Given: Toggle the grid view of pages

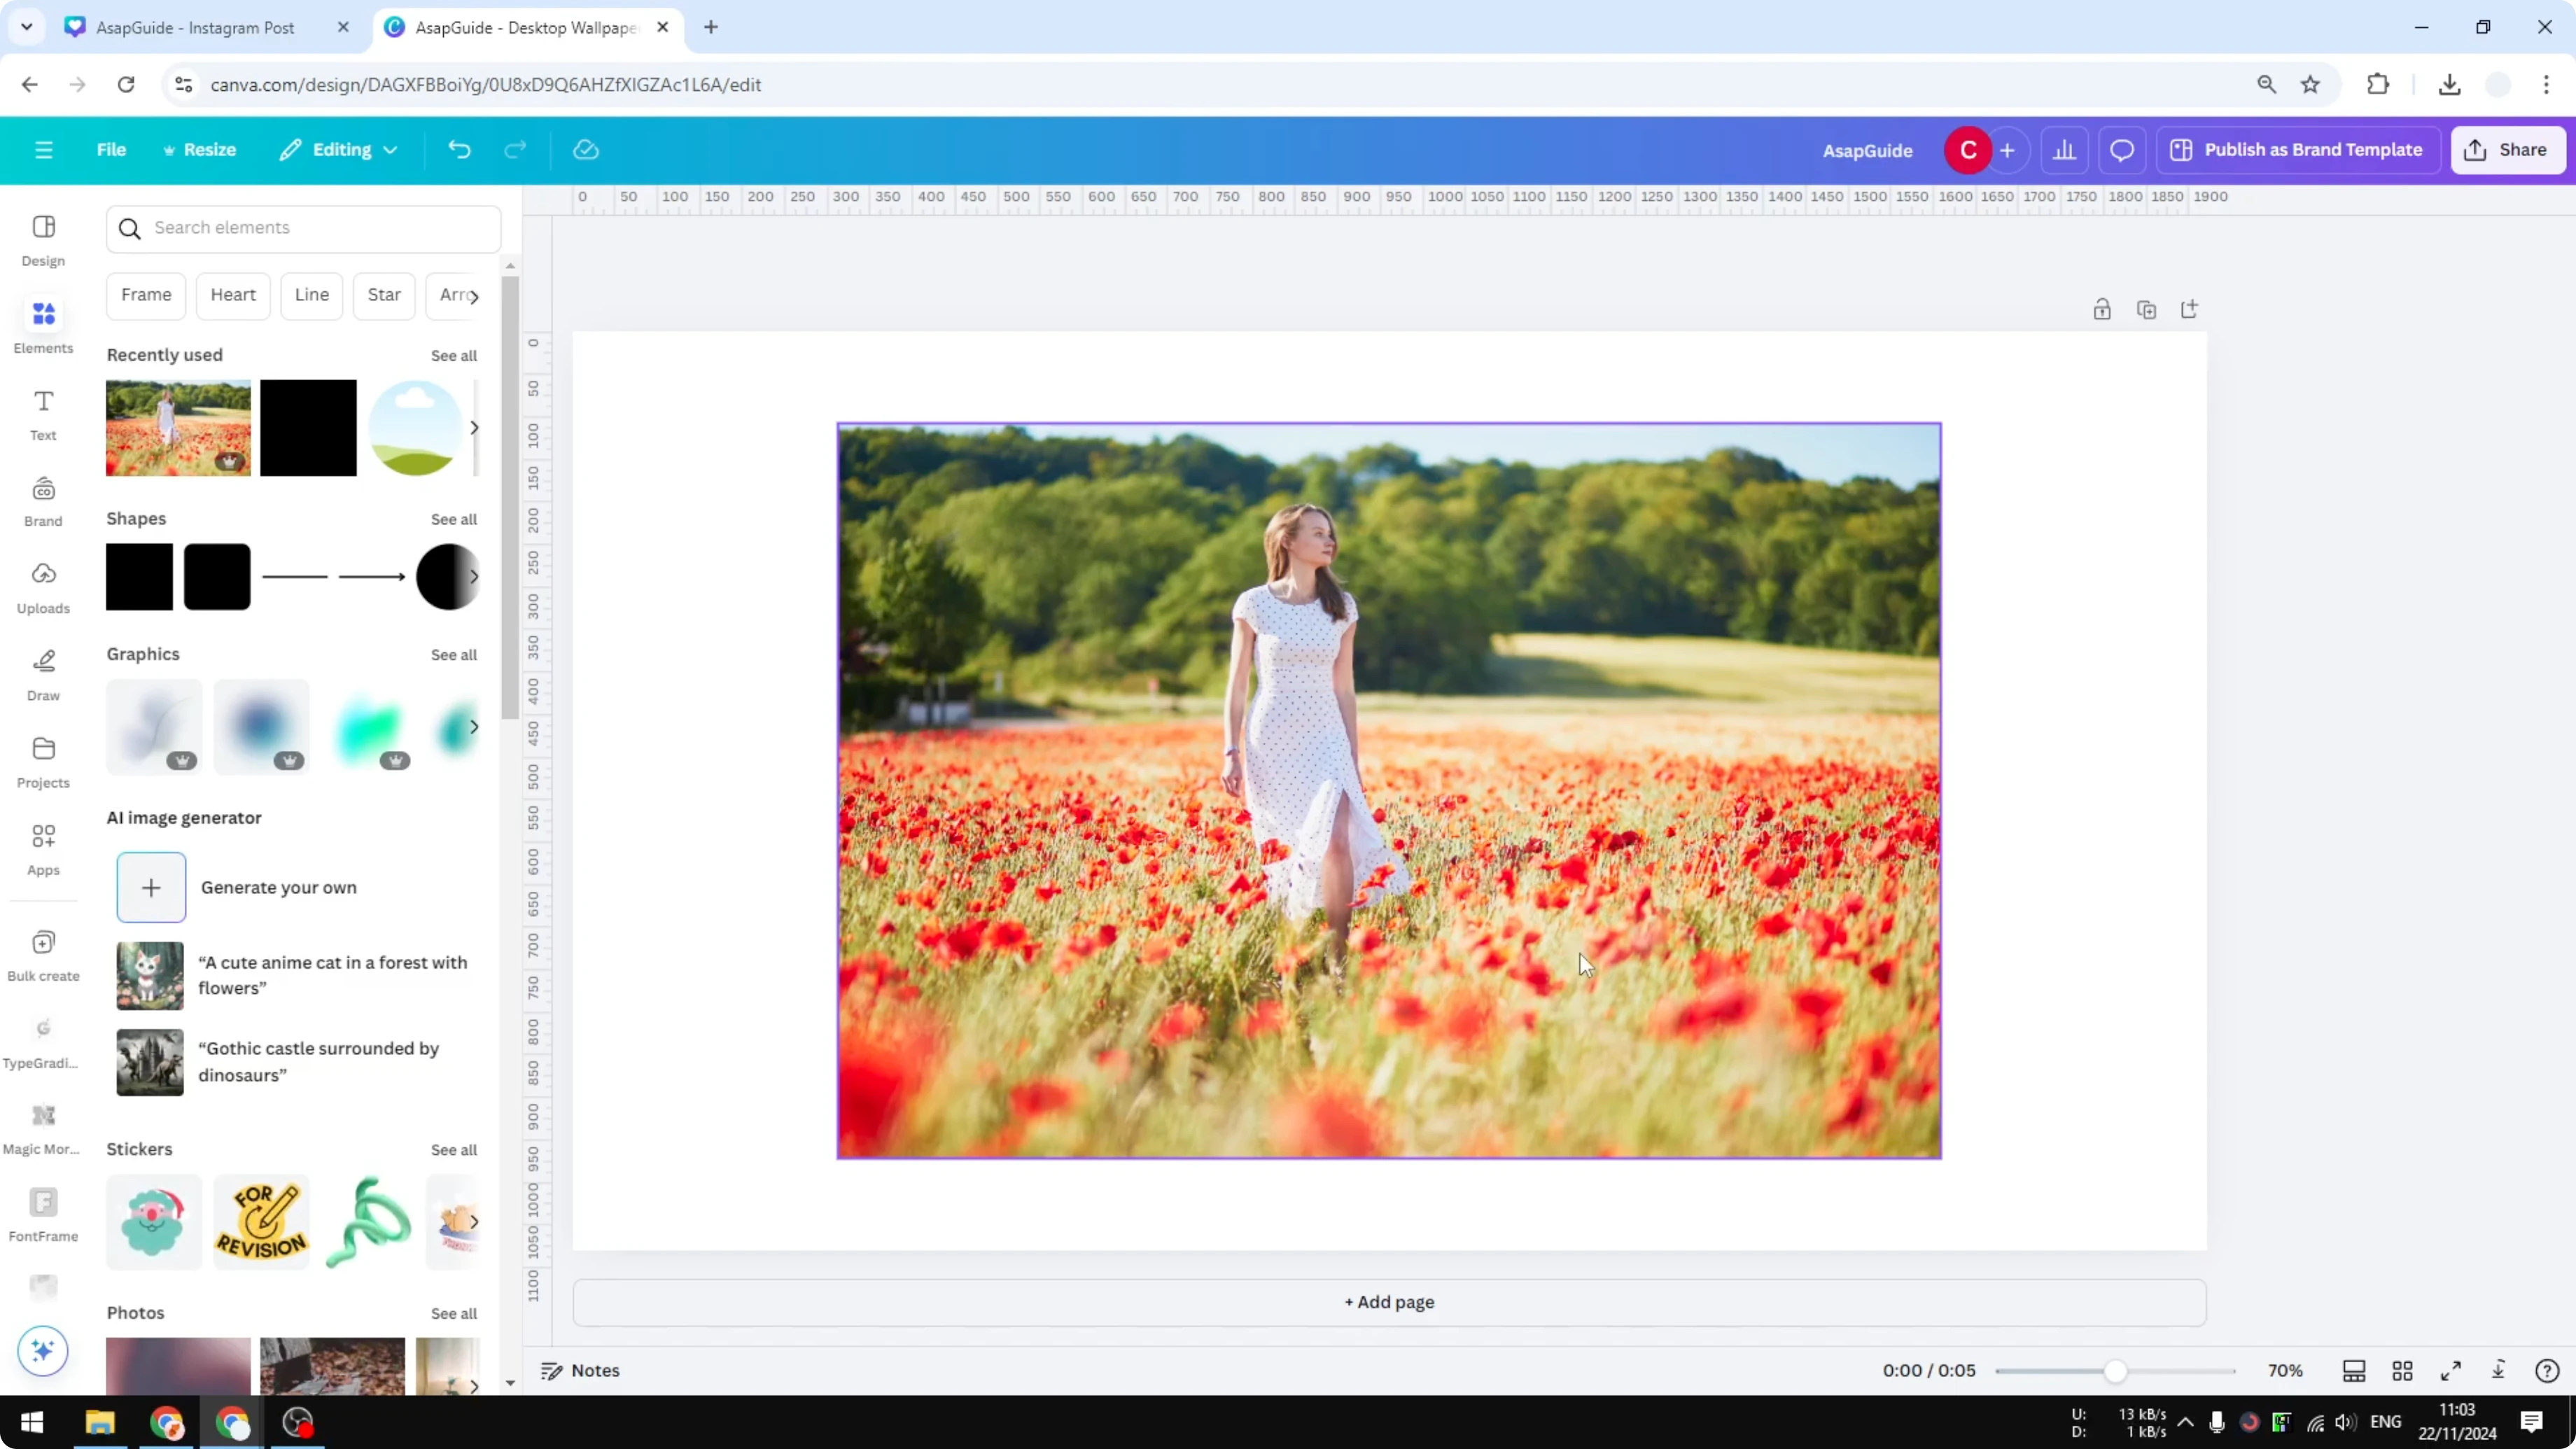Looking at the screenshot, I should (2402, 1370).
